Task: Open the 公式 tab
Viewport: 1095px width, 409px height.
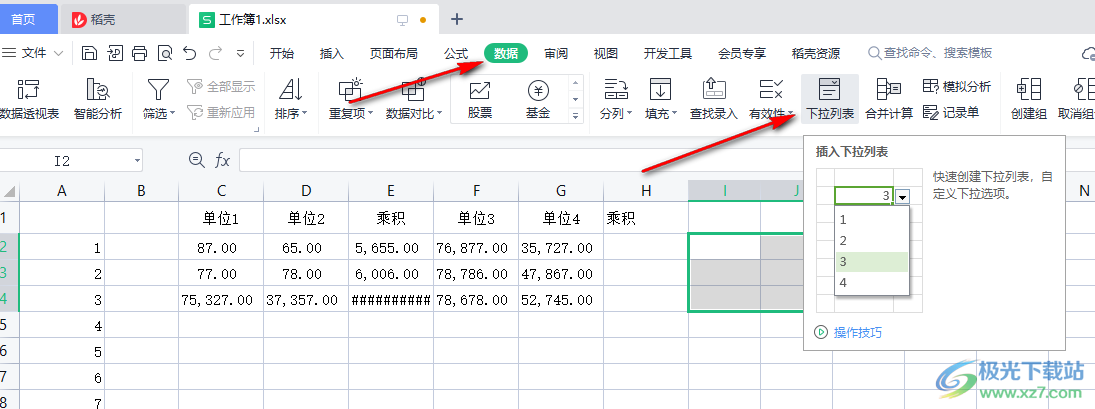Action: coord(456,53)
